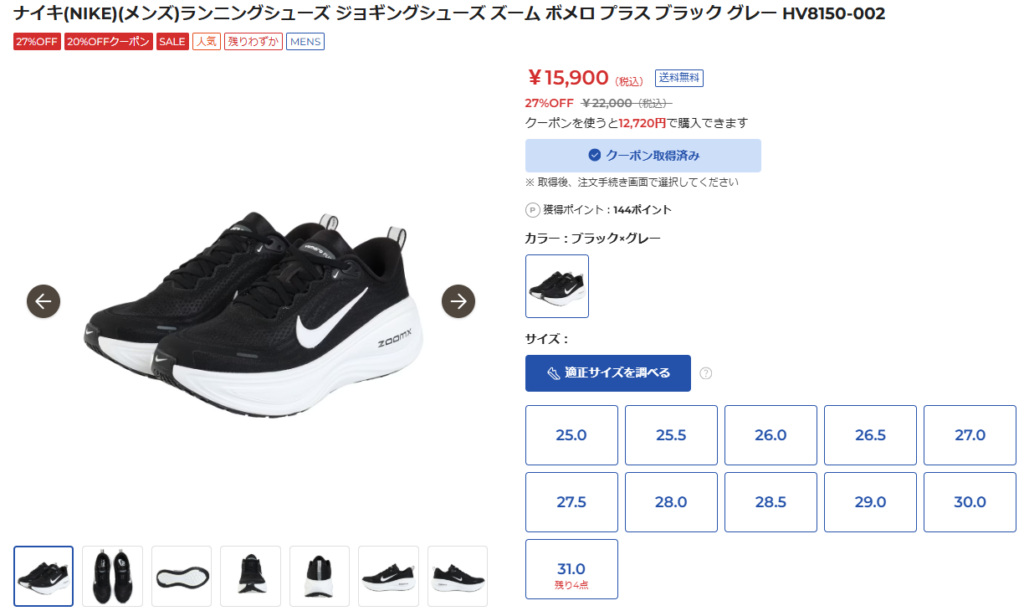Choose size 25.0

pos(571,435)
